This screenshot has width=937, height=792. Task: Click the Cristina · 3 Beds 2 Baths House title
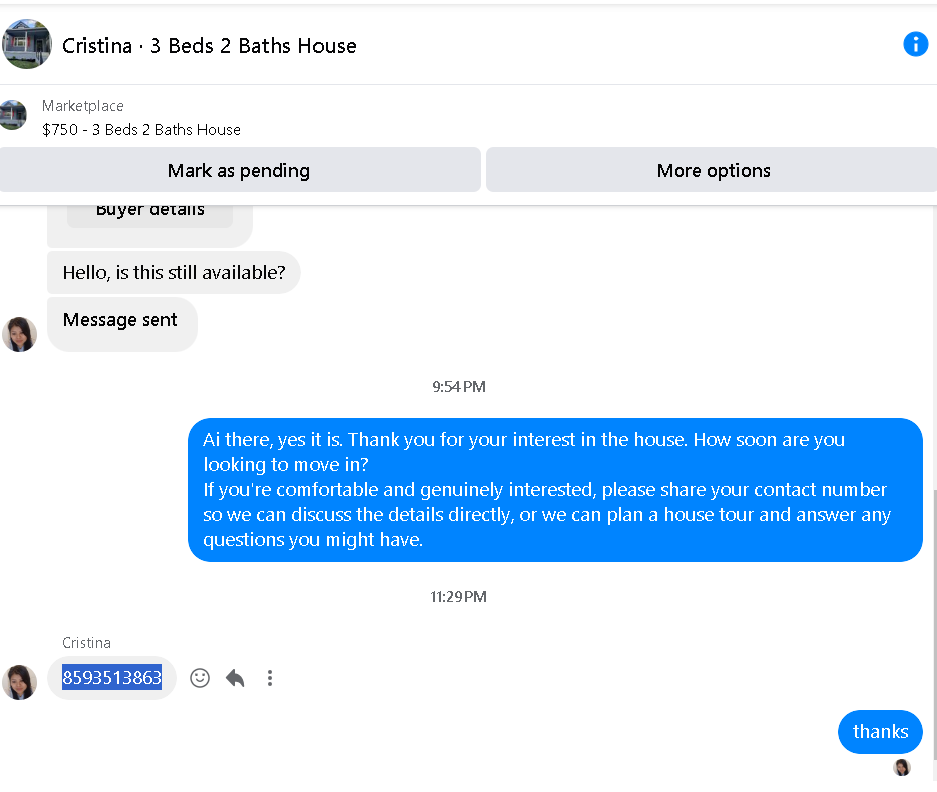209,45
